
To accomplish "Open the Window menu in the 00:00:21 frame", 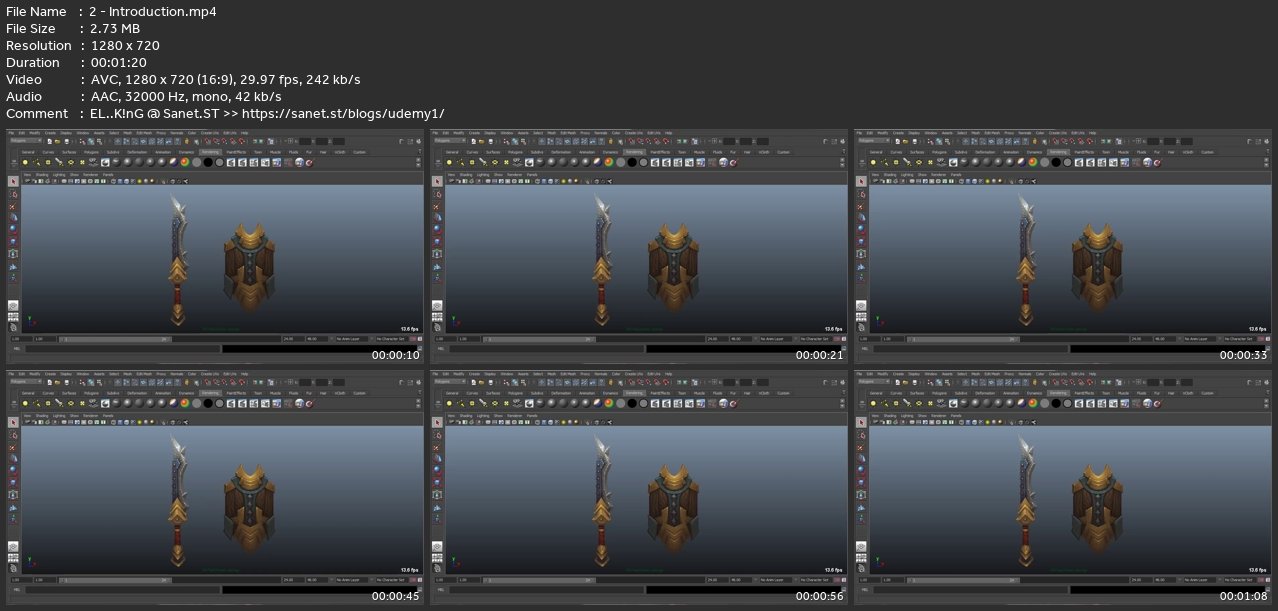I will click(506, 132).
